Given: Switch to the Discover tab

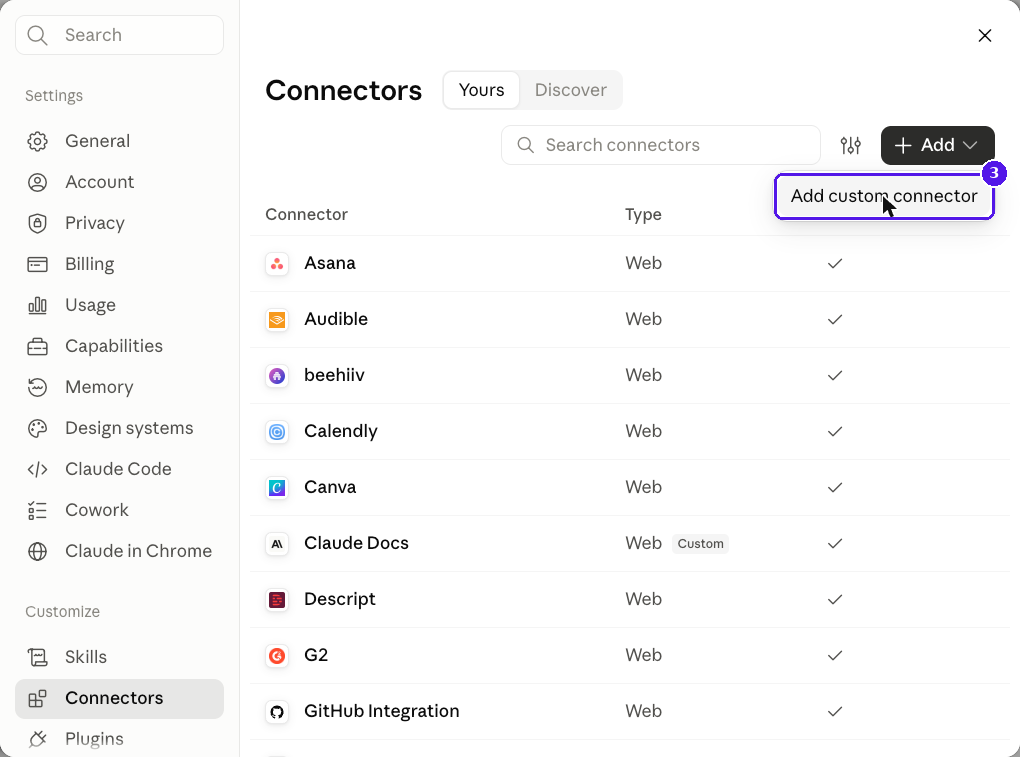Looking at the screenshot, I should coord(570,90).
